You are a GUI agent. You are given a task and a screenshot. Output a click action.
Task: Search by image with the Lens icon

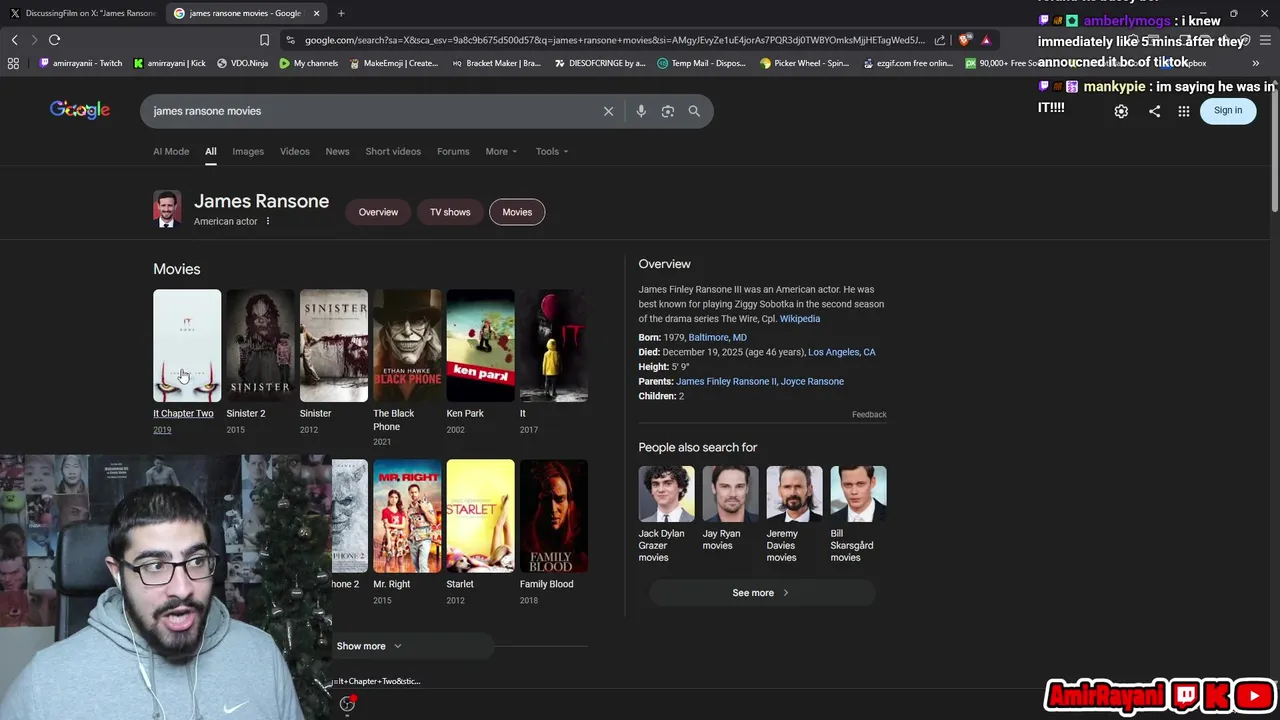tap(668, 111)
